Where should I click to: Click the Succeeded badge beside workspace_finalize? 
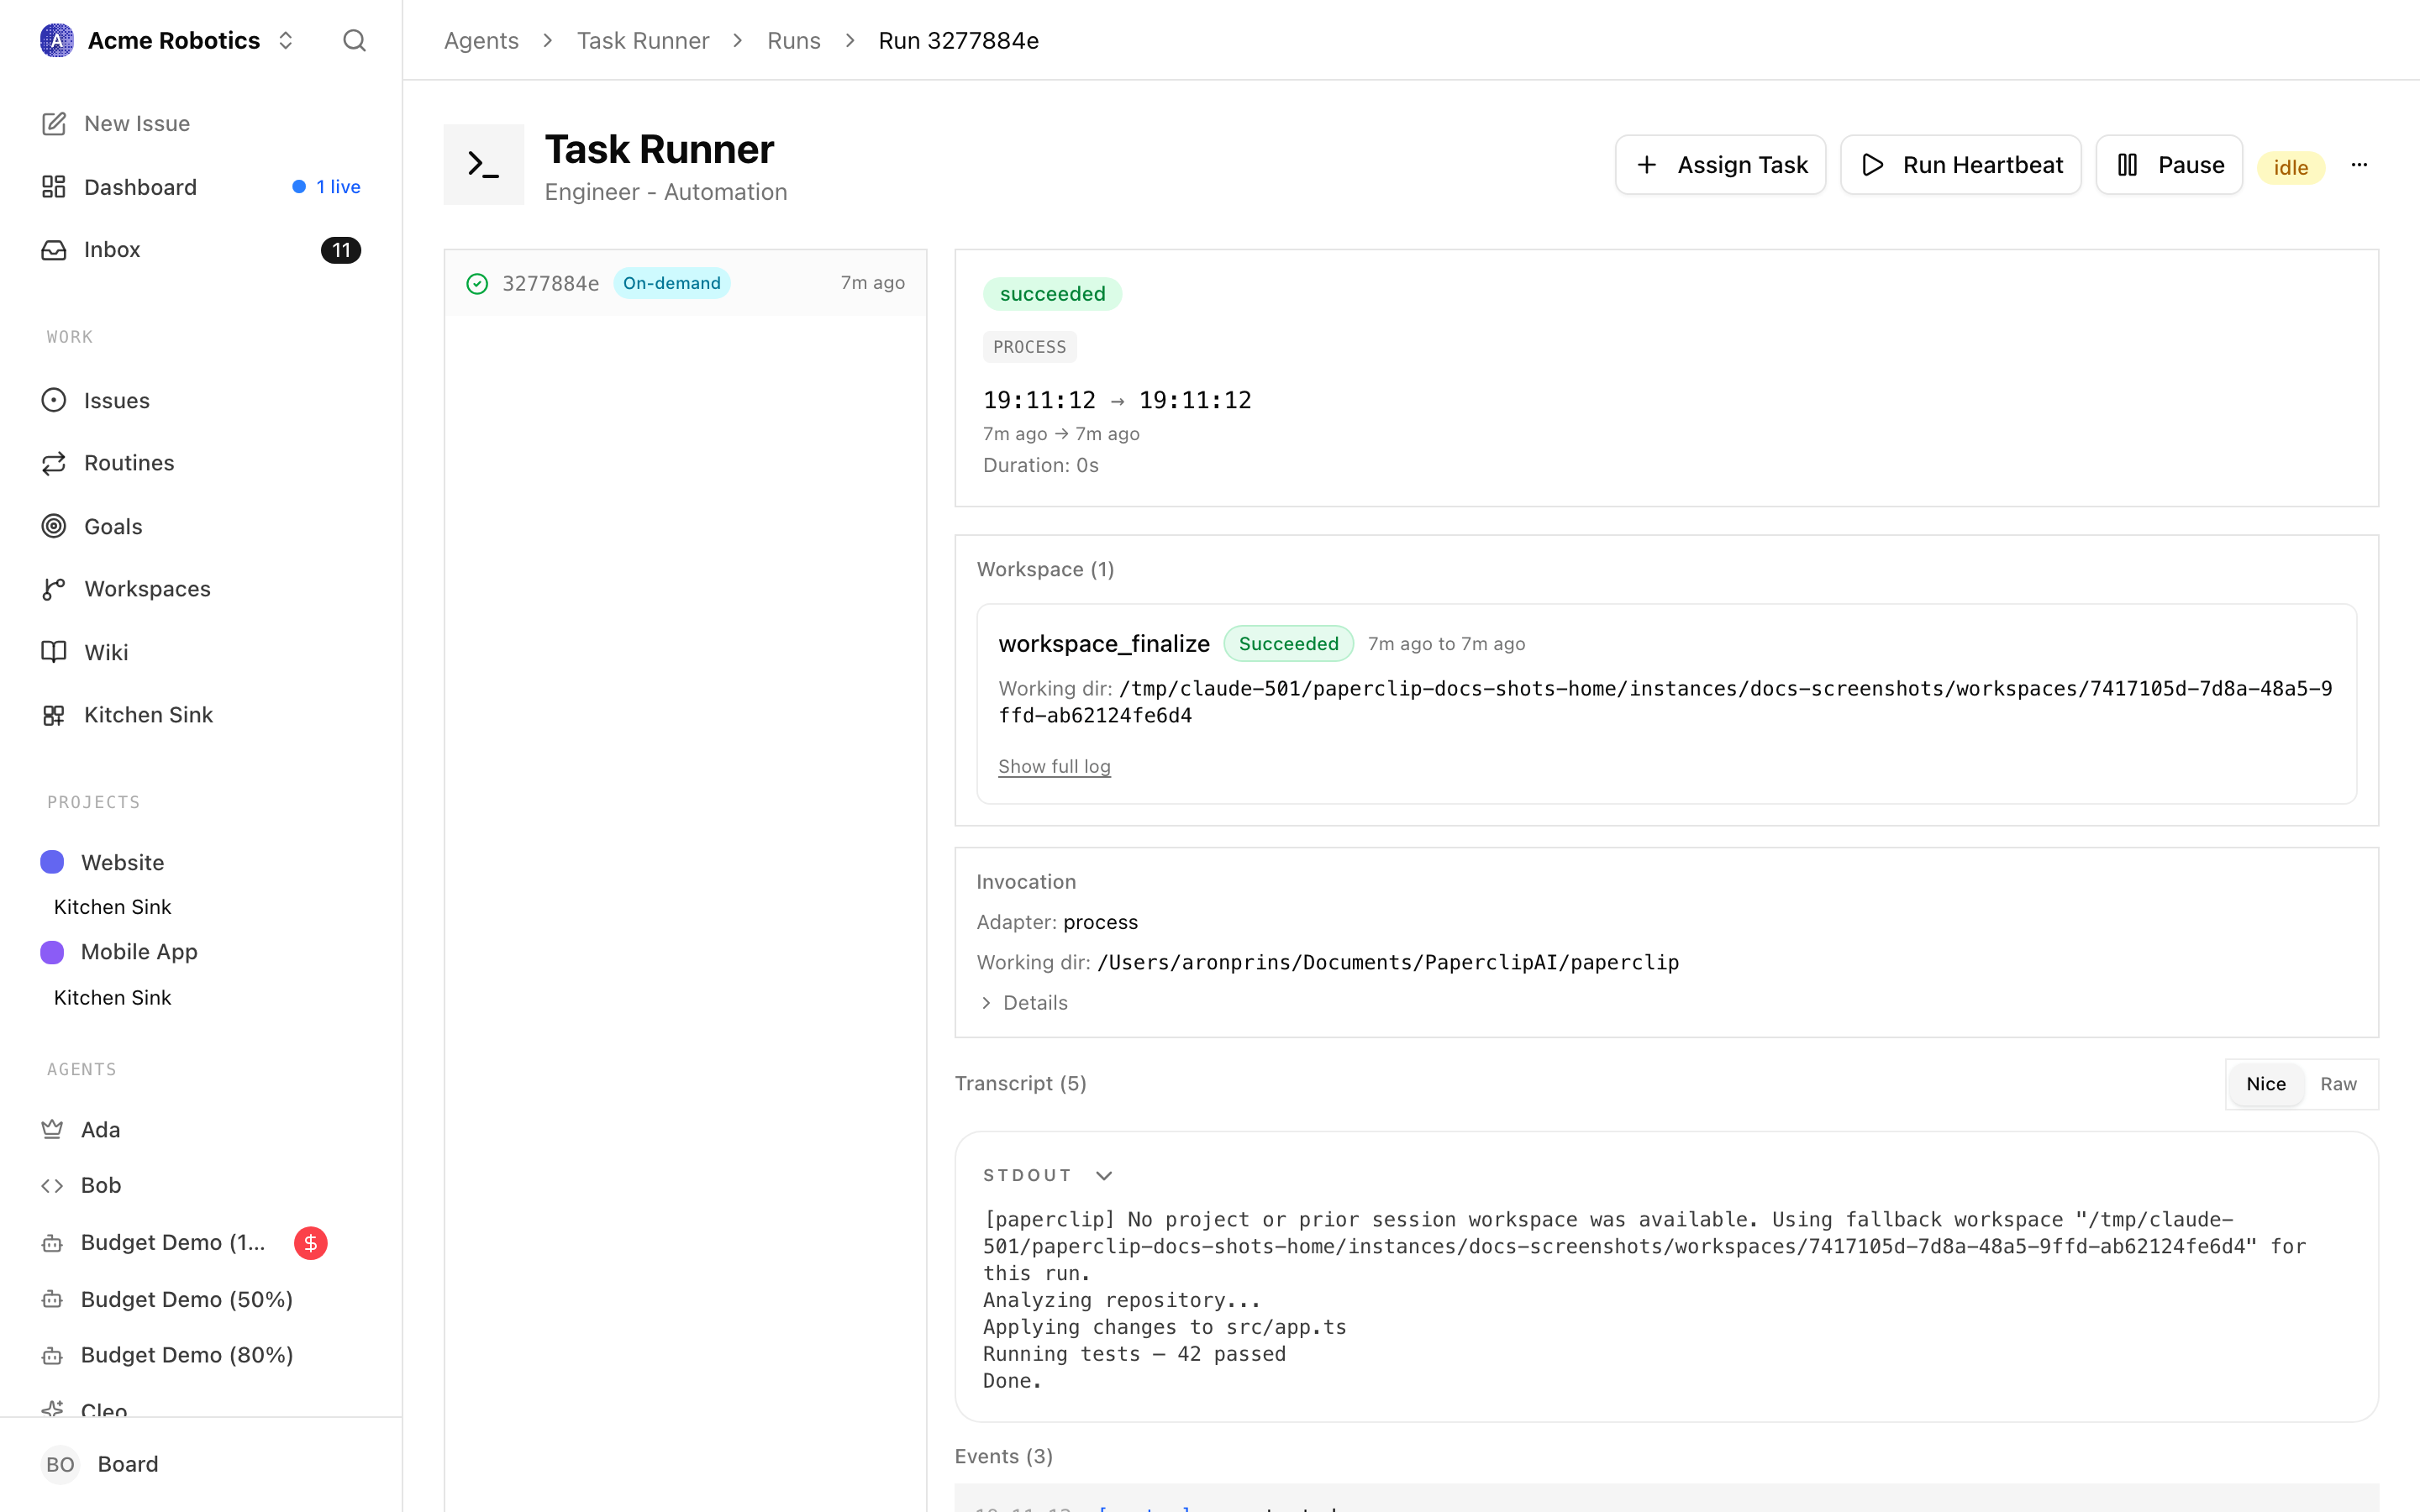[1288, 644]
